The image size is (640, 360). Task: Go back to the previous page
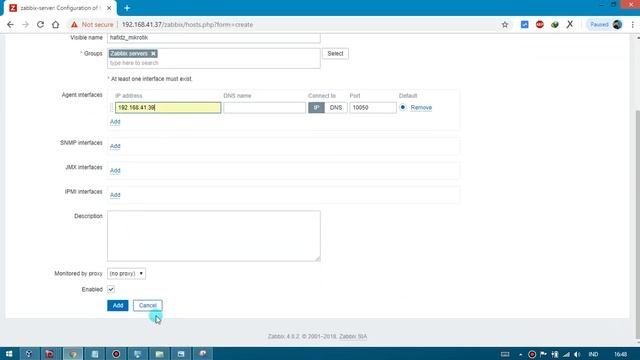[x=10, y=24]
